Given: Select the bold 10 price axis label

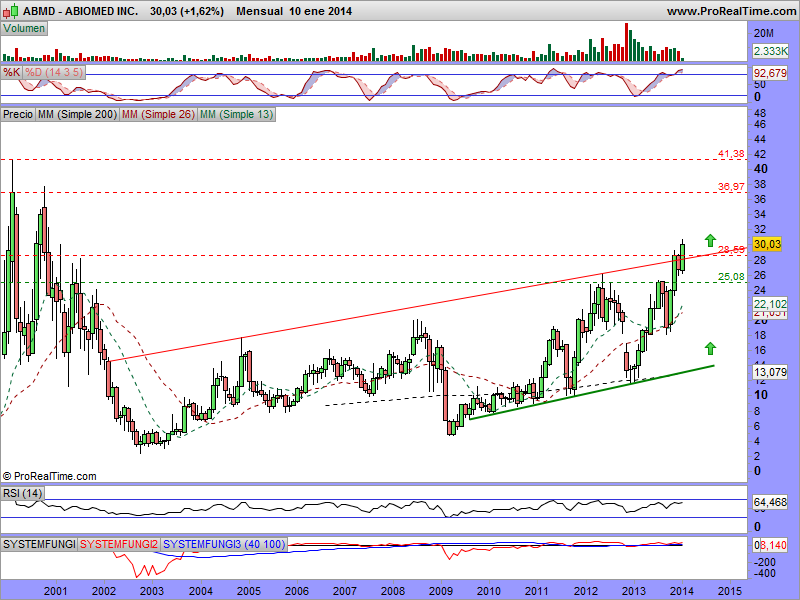Looking at the screenshot, I should [x=761, y=395].
